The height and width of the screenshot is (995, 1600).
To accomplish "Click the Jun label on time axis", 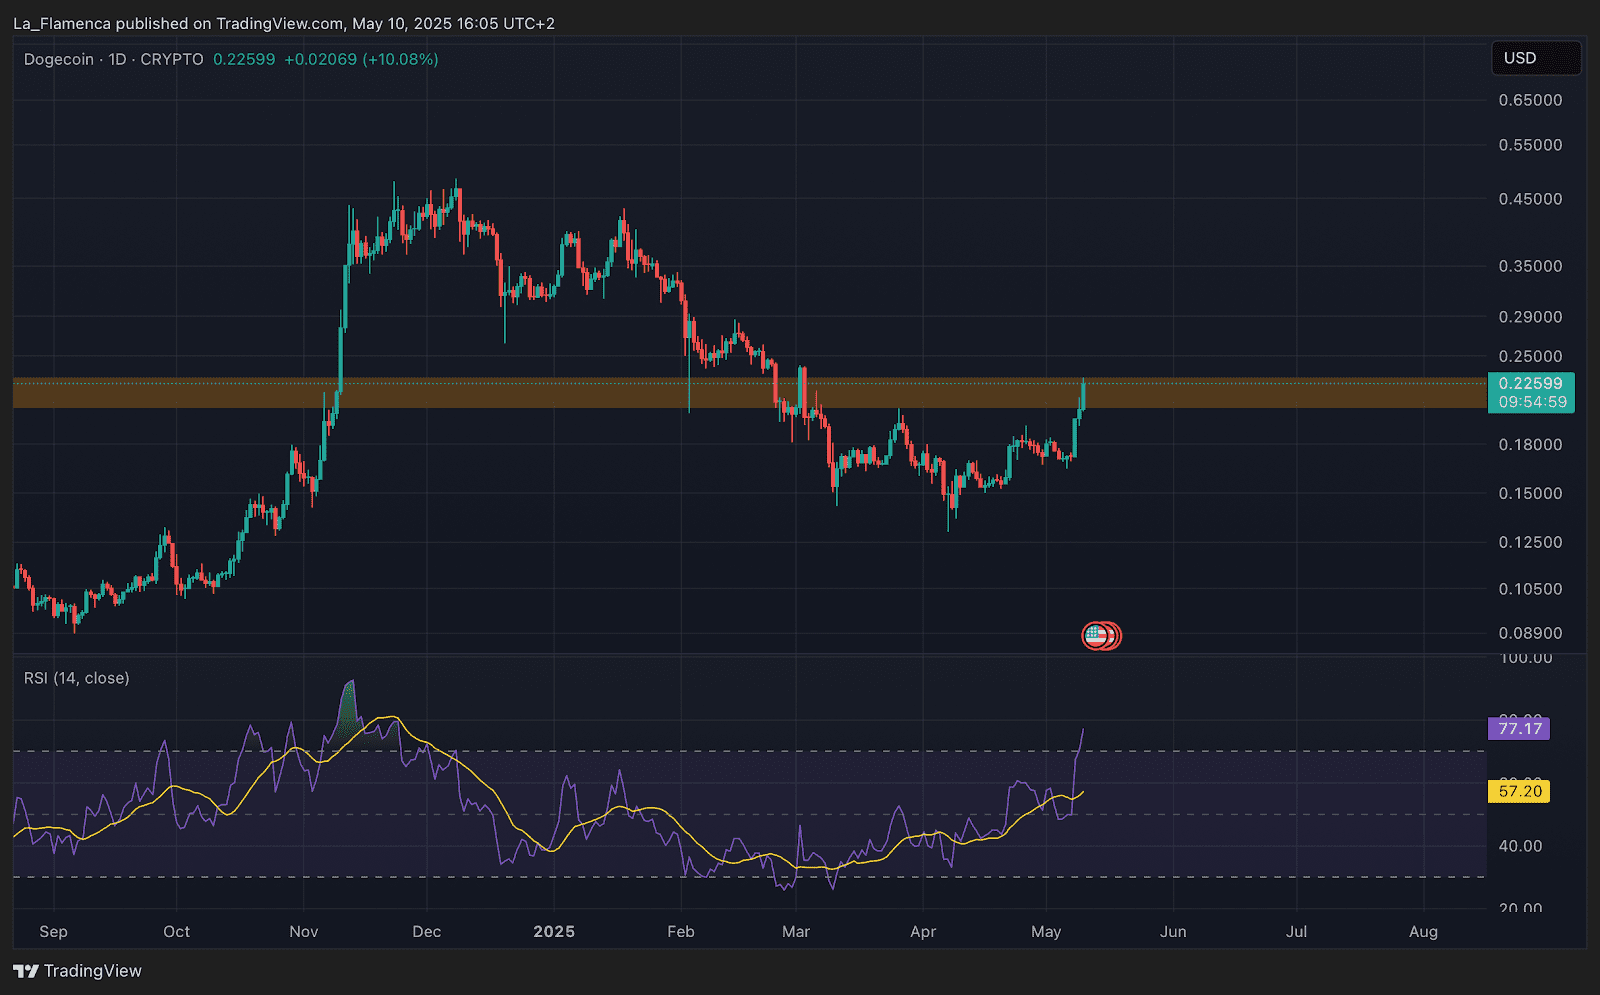I will pos(1173,932).
